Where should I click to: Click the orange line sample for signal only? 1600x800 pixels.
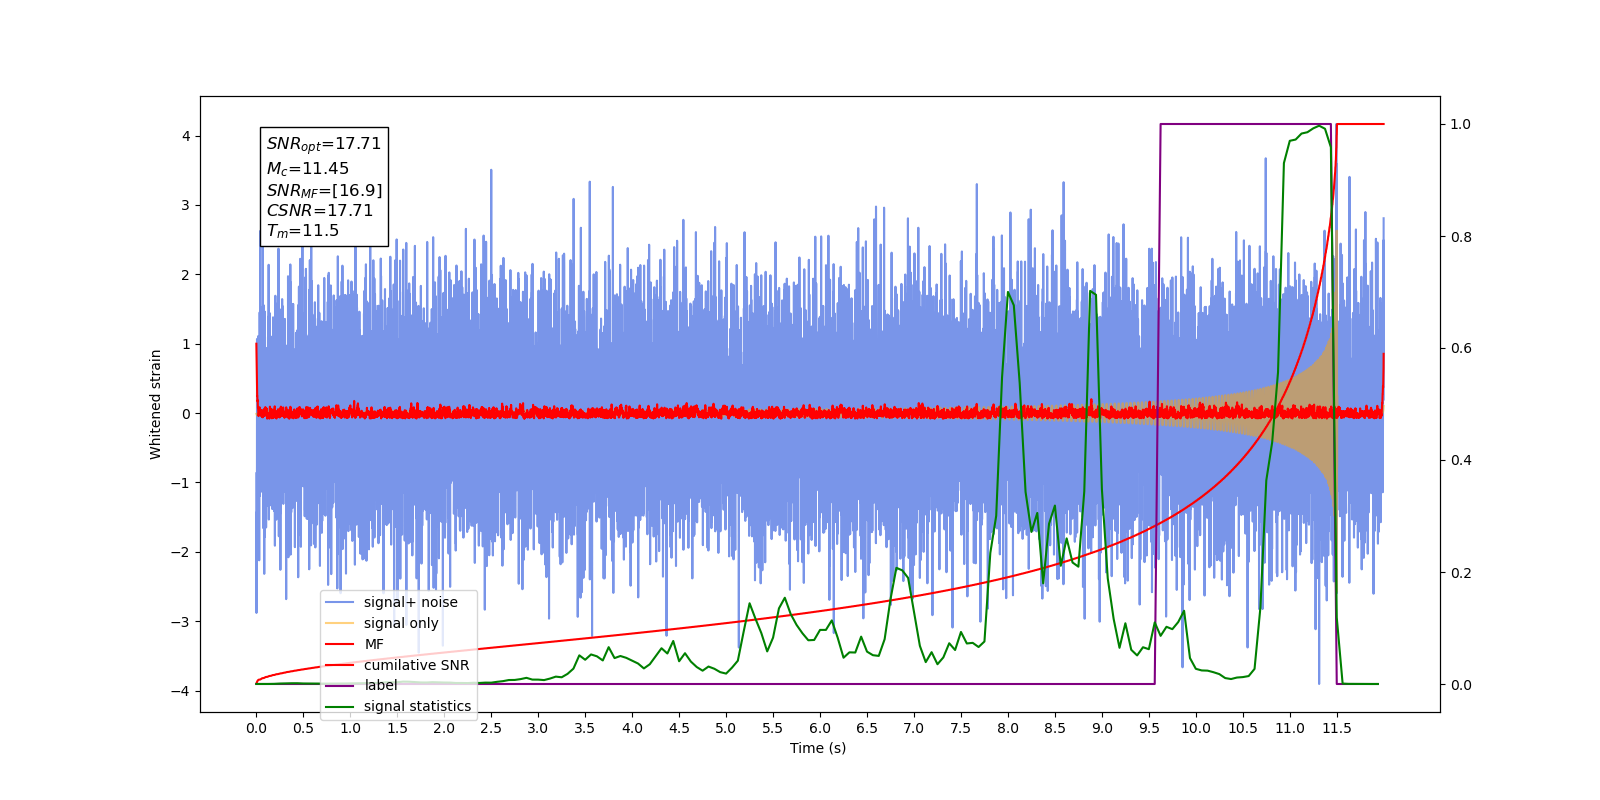click(340, 623)
